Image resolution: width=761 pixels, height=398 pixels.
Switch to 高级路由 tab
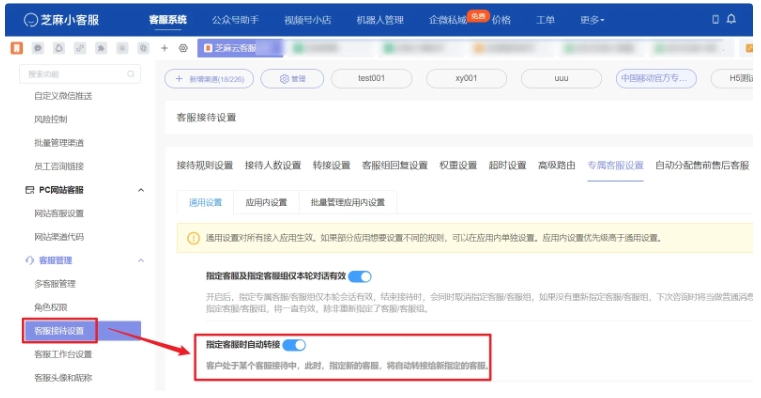click(x=557, y=166)
